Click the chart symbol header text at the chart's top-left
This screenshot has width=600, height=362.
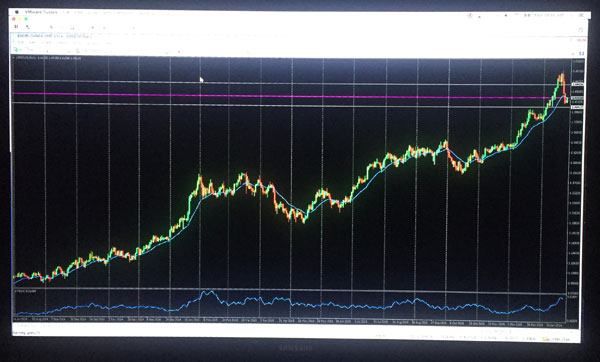pyautogui.click(x=48, y=58)
